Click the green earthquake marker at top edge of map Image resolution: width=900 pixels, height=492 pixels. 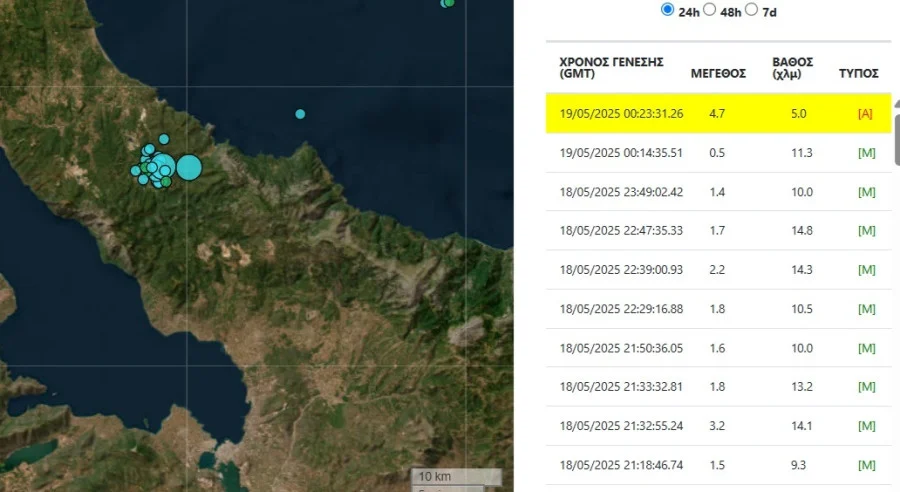(x=448, y=3)
